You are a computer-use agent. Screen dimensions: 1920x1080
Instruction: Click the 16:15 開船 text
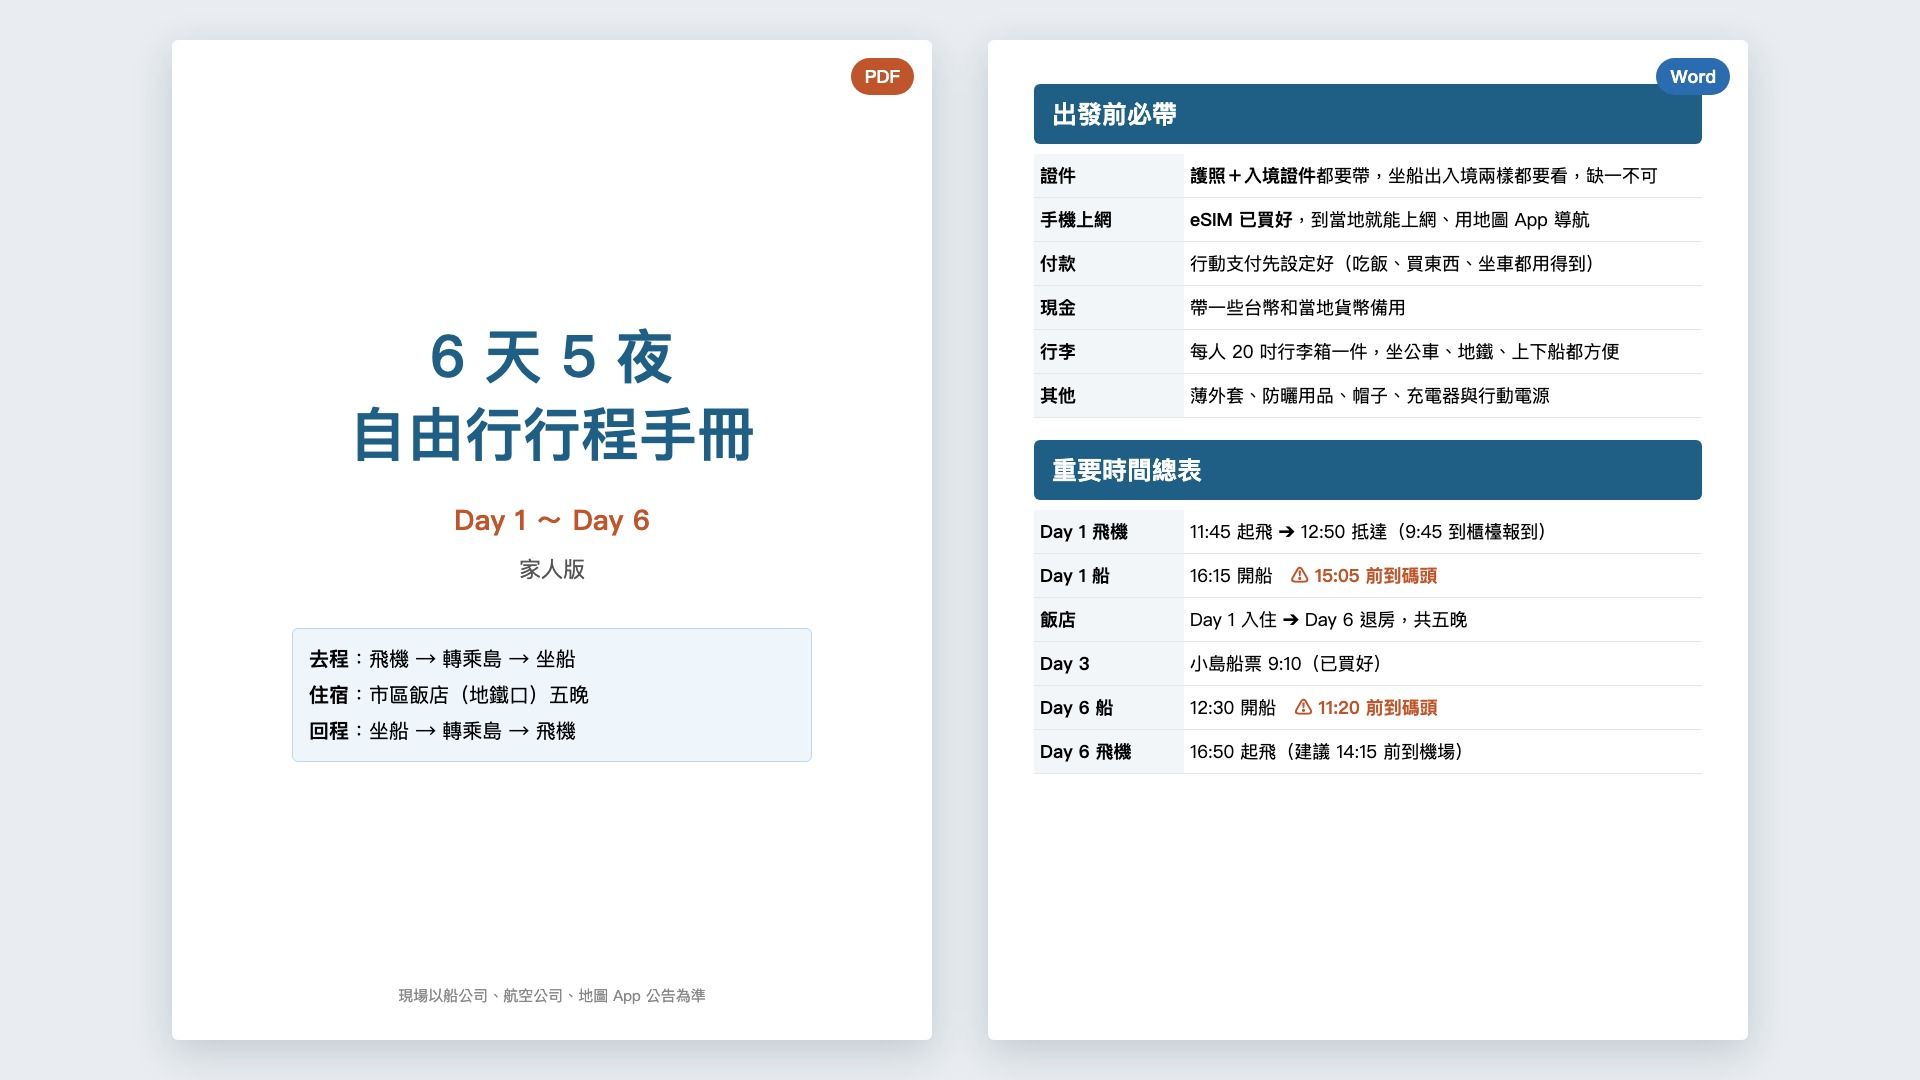pos(1231,576)
